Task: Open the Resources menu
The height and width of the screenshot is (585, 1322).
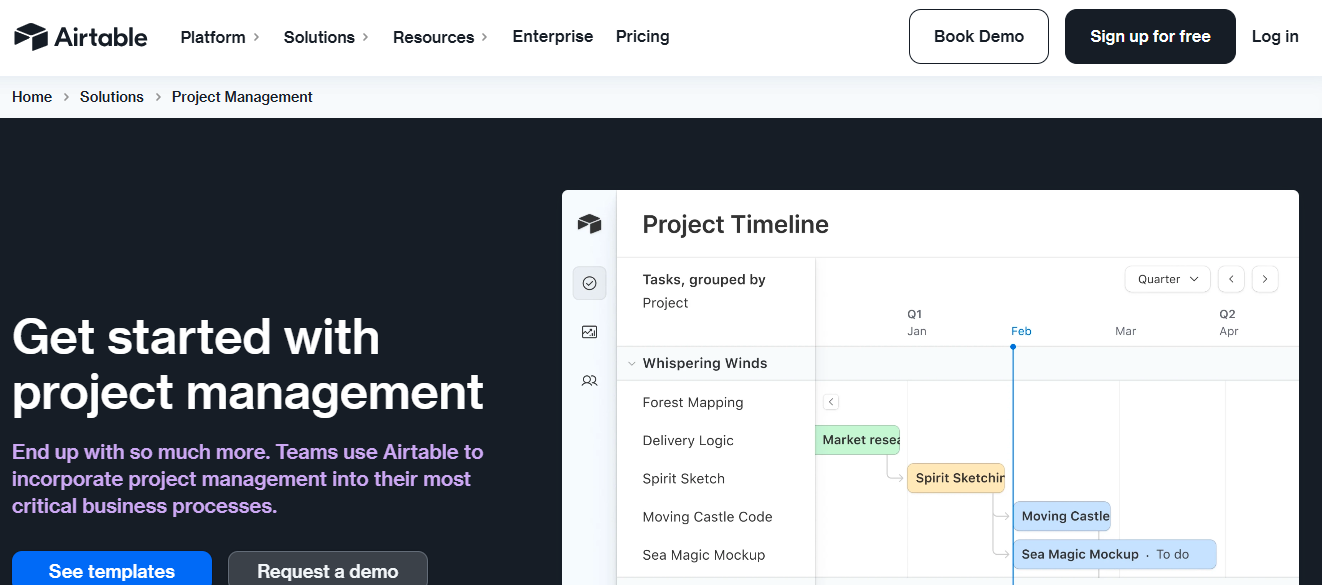Action: [x=440, y=37]
